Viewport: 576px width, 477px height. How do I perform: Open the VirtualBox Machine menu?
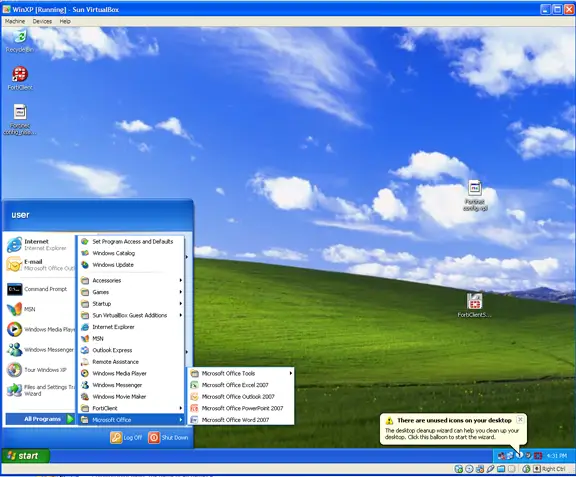click(x=15, y=21)
